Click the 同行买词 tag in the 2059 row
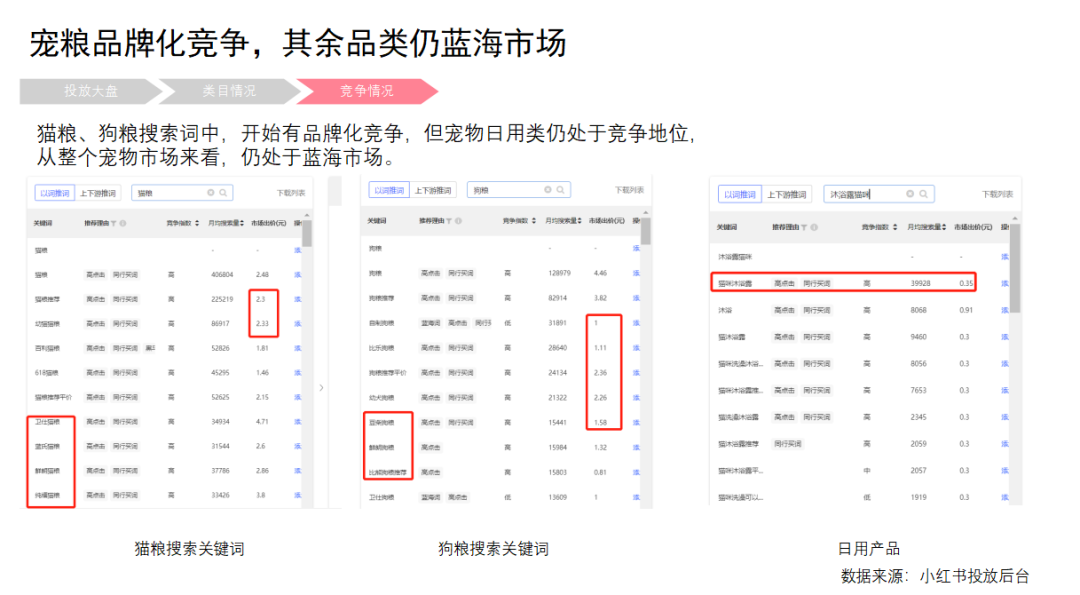This screenshot has height=595, width=1080. pos(787,443)
